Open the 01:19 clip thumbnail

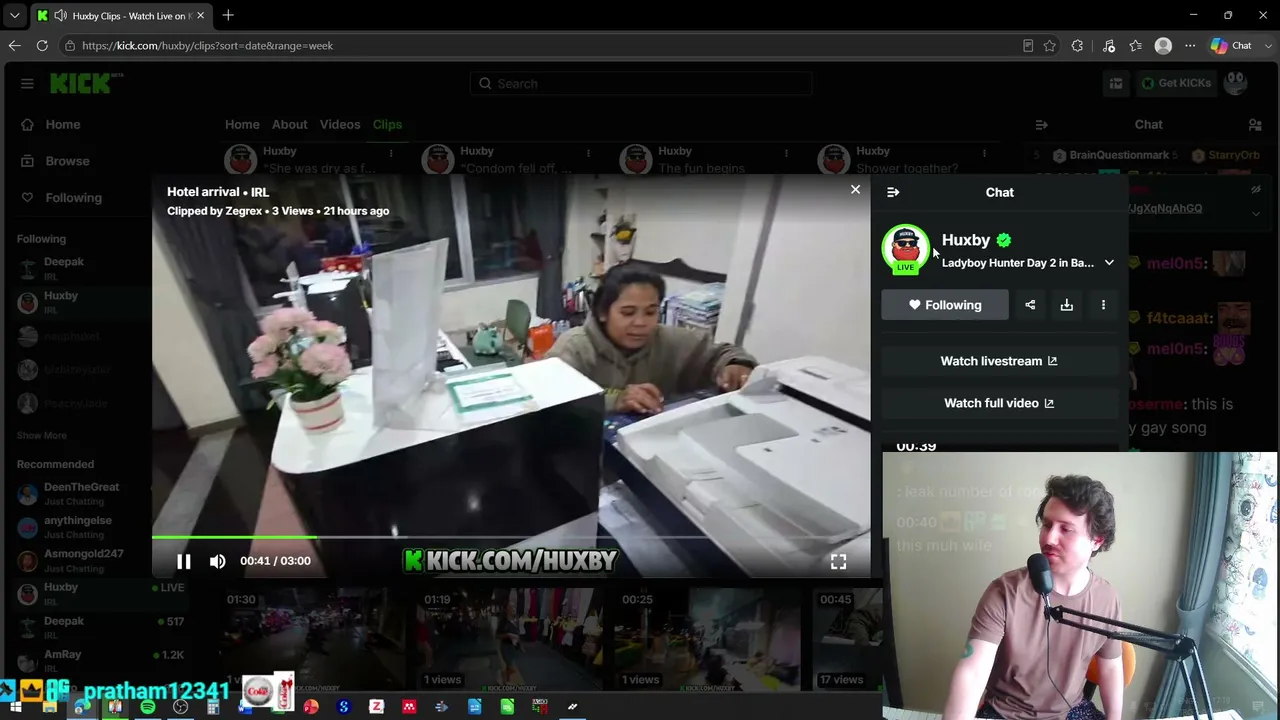point(512,640)
